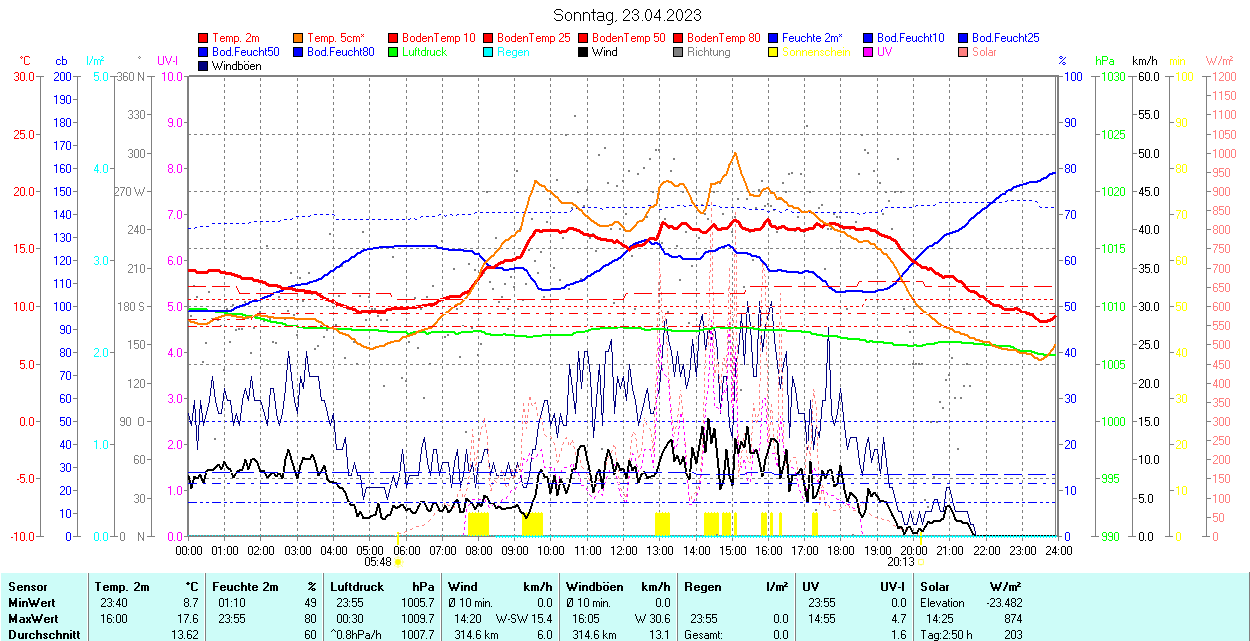
Task: Click the maximum pressure value 1009.7
Action: (x=418, y=619)
